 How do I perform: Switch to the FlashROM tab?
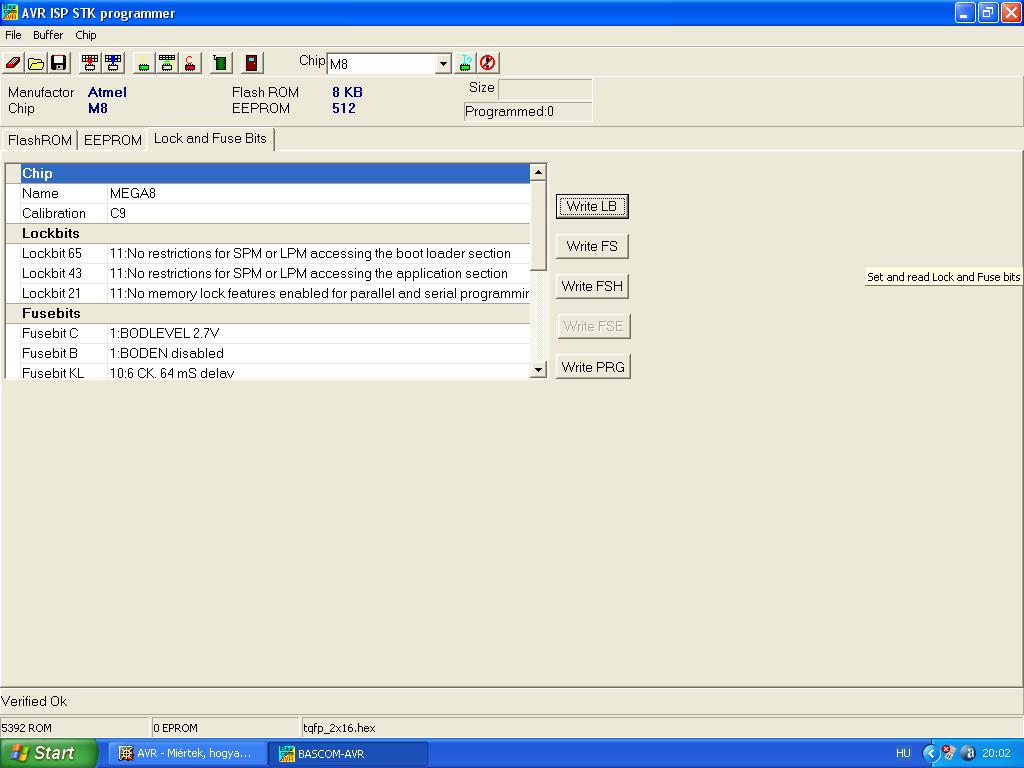click(40, 140)
